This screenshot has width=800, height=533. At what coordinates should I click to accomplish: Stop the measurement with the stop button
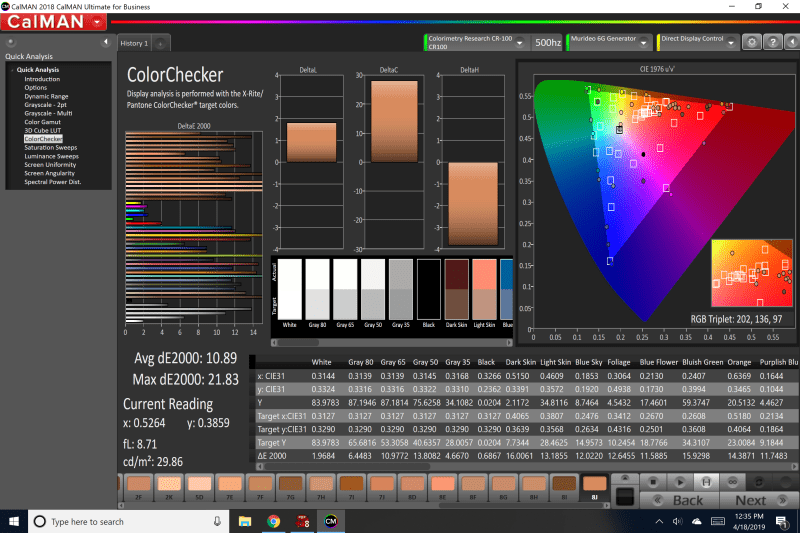tap(653, 482)
